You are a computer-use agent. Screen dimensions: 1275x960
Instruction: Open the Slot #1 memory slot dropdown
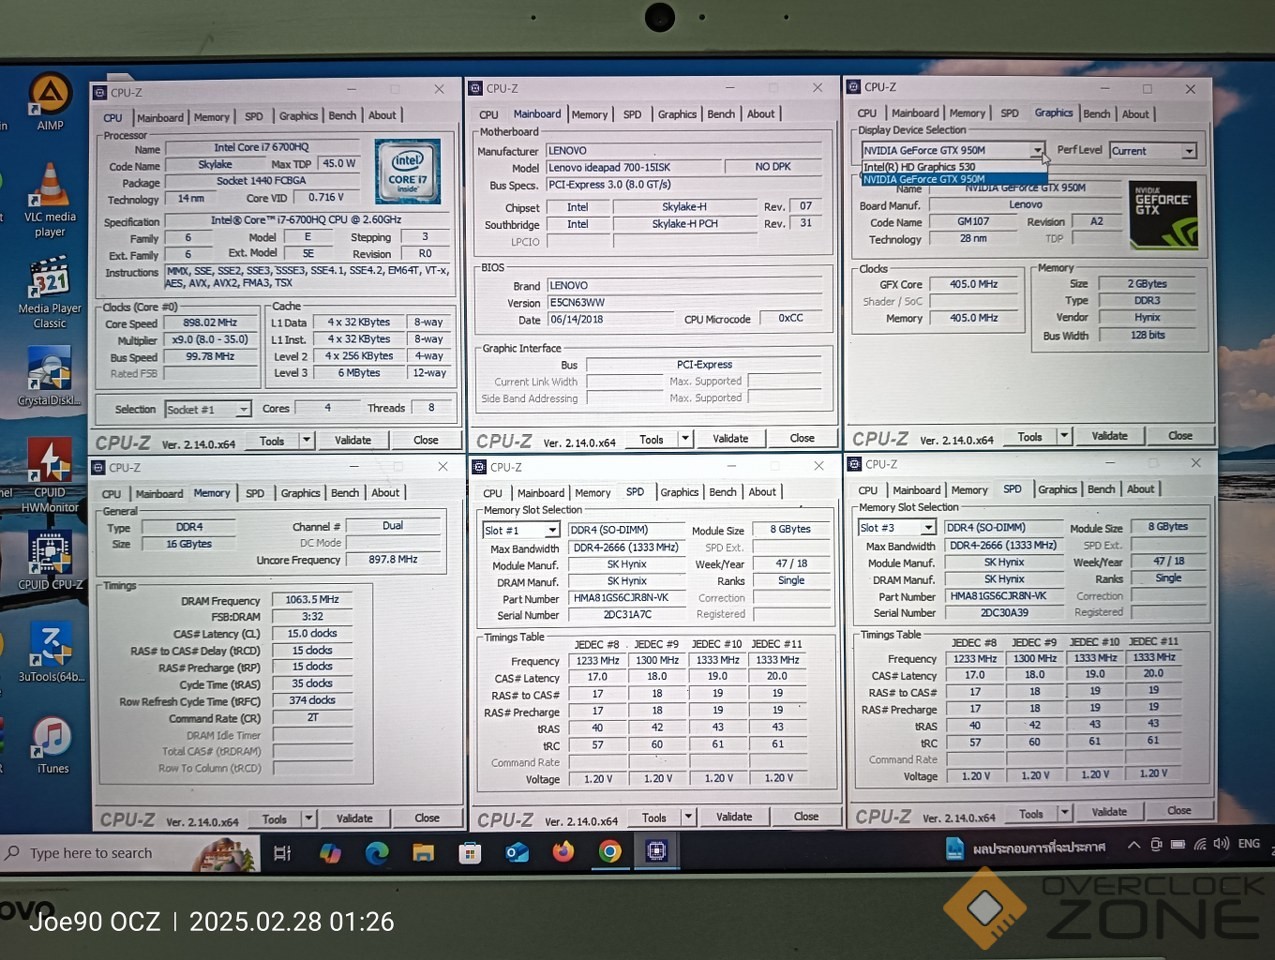coord(521,530)
